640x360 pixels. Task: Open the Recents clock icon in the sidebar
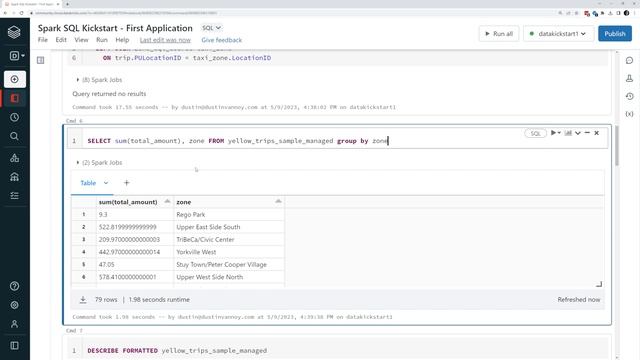tap(15, 118)
